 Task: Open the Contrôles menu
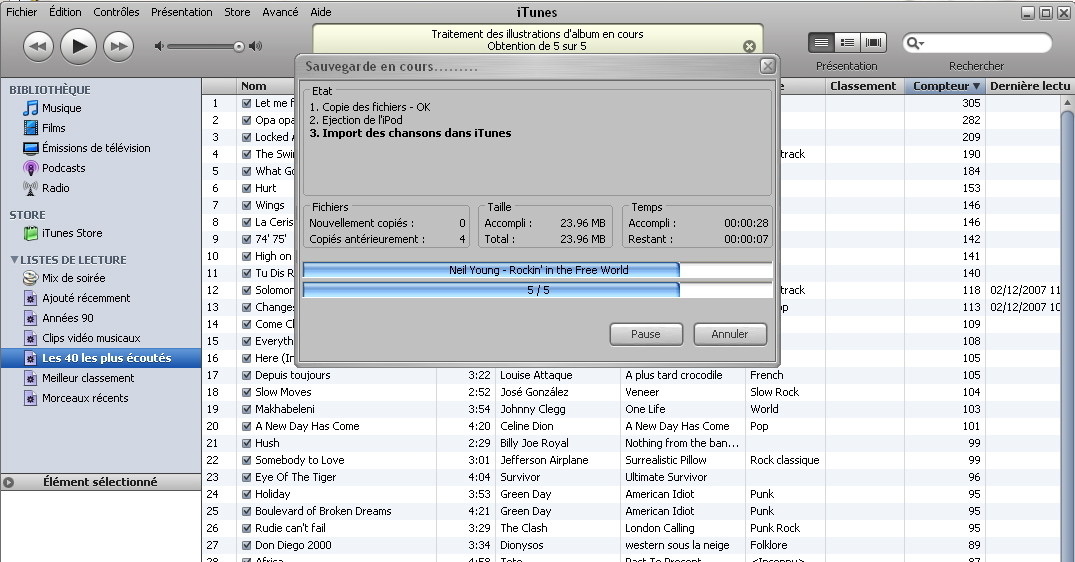(116, 12)
